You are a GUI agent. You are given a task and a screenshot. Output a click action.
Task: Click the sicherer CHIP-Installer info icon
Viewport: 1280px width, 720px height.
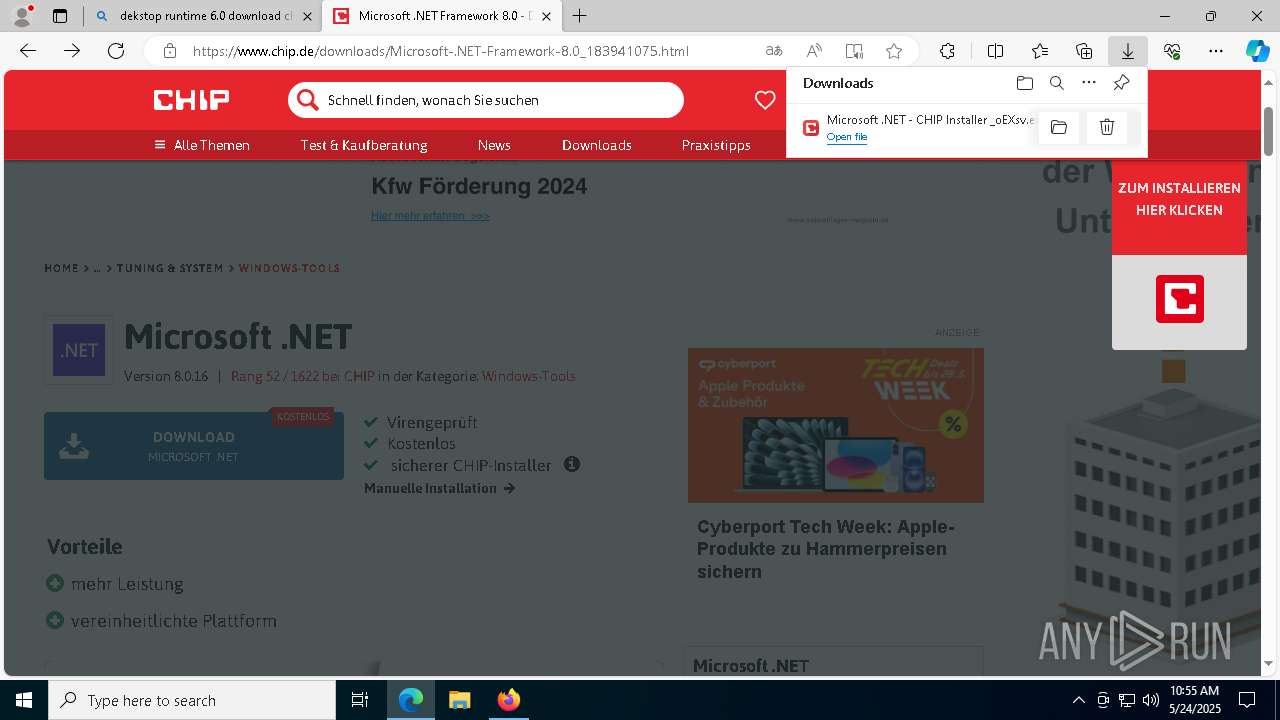click(x=572, y=464)
